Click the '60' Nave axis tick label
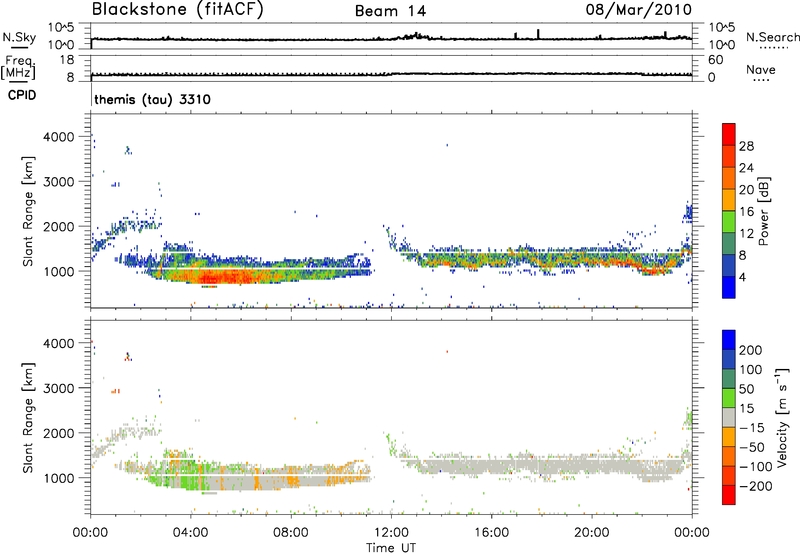800x554 pixels. [x=715, y=60]
